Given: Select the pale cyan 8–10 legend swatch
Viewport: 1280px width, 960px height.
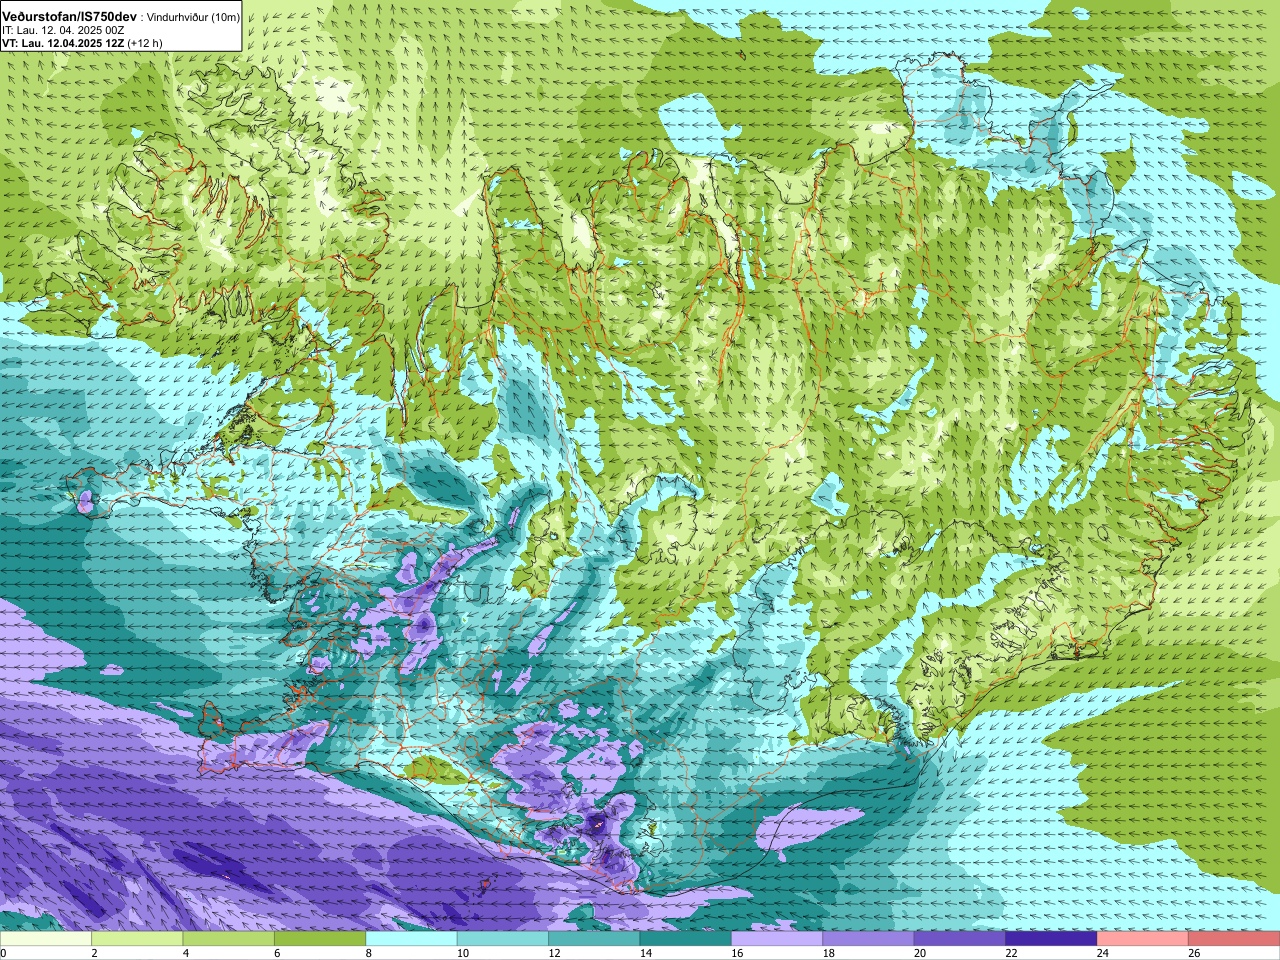Looking at the screenshot, I should (412, 939).
